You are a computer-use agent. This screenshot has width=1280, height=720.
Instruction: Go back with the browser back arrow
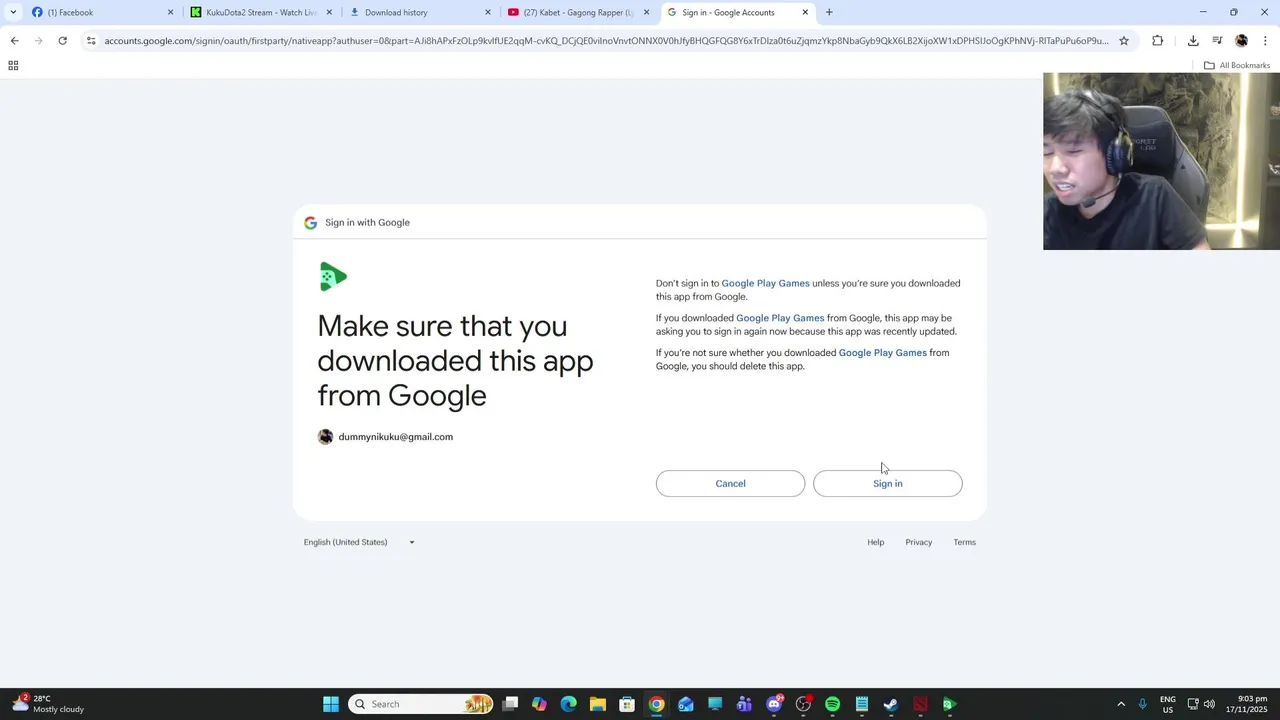click(x=14, y=41)
